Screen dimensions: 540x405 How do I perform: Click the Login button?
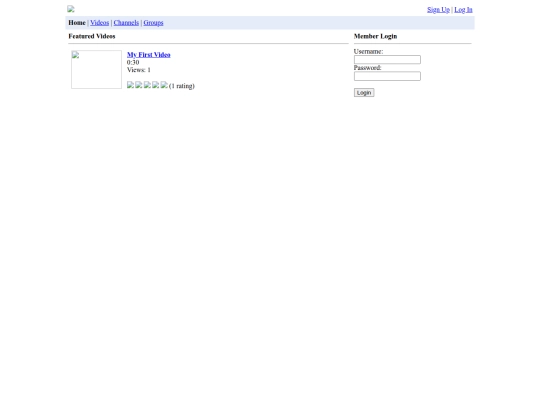coord(364,93)
